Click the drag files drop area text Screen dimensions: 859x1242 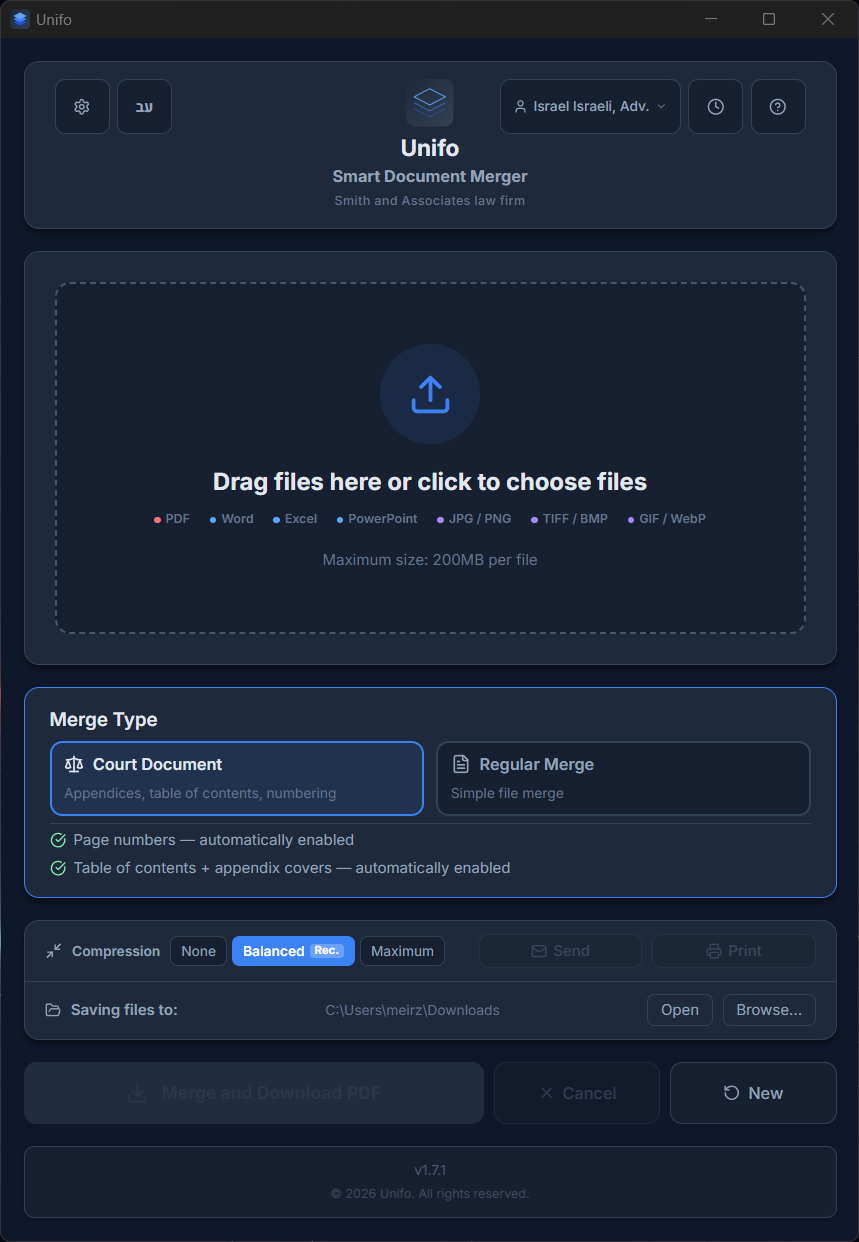430,482
